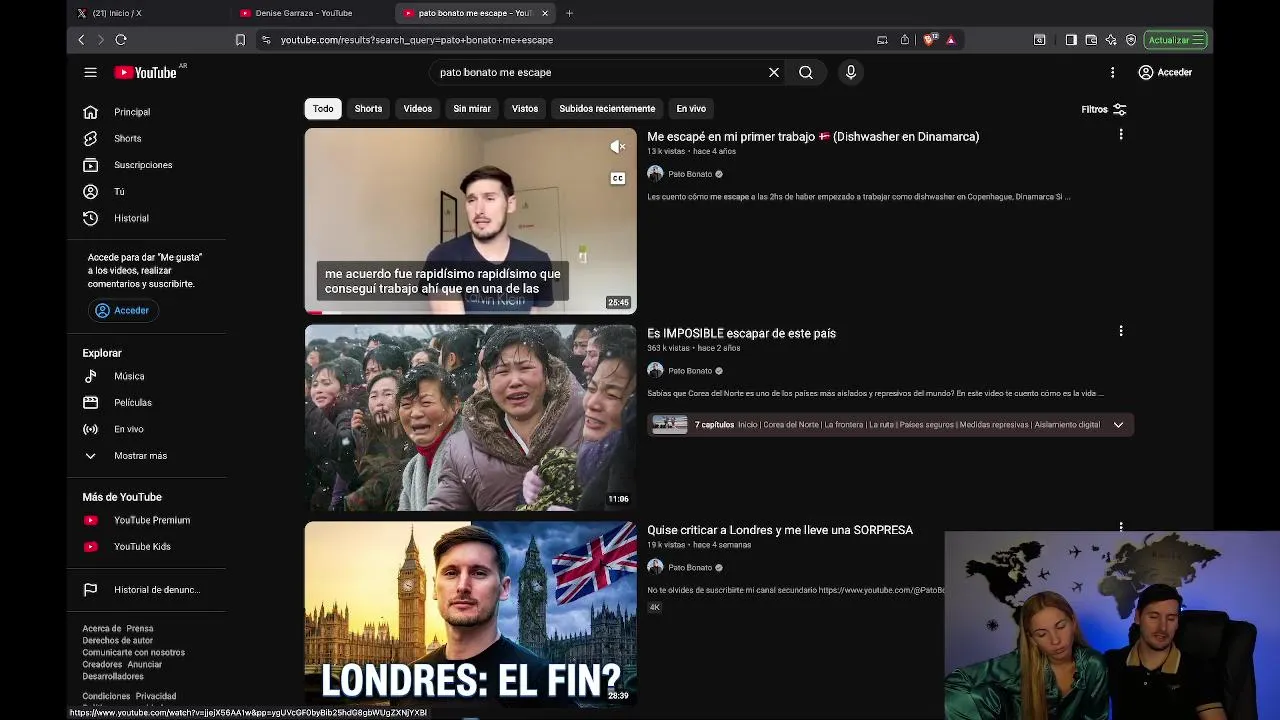1280x720 pixels.
Task: Go back with browser back arrow
Action: coord(81,40)
